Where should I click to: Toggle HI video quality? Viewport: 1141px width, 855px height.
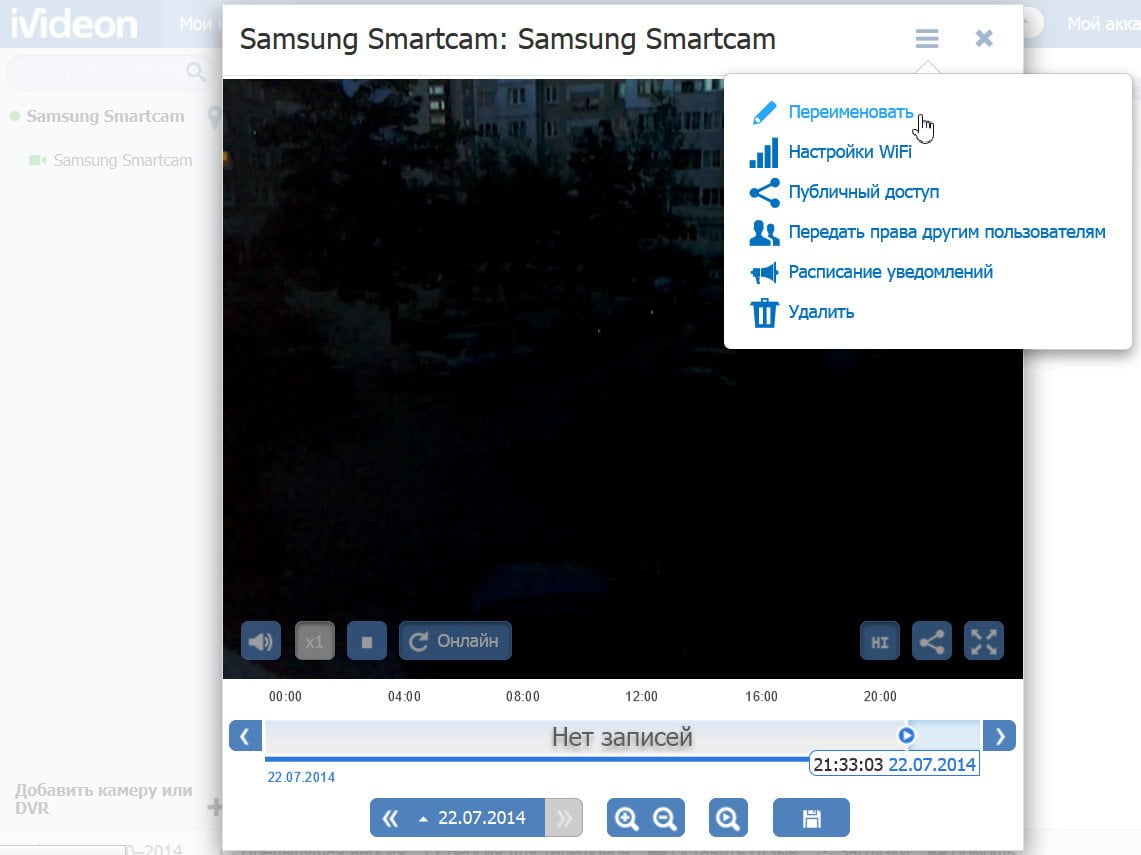point(880,641)
